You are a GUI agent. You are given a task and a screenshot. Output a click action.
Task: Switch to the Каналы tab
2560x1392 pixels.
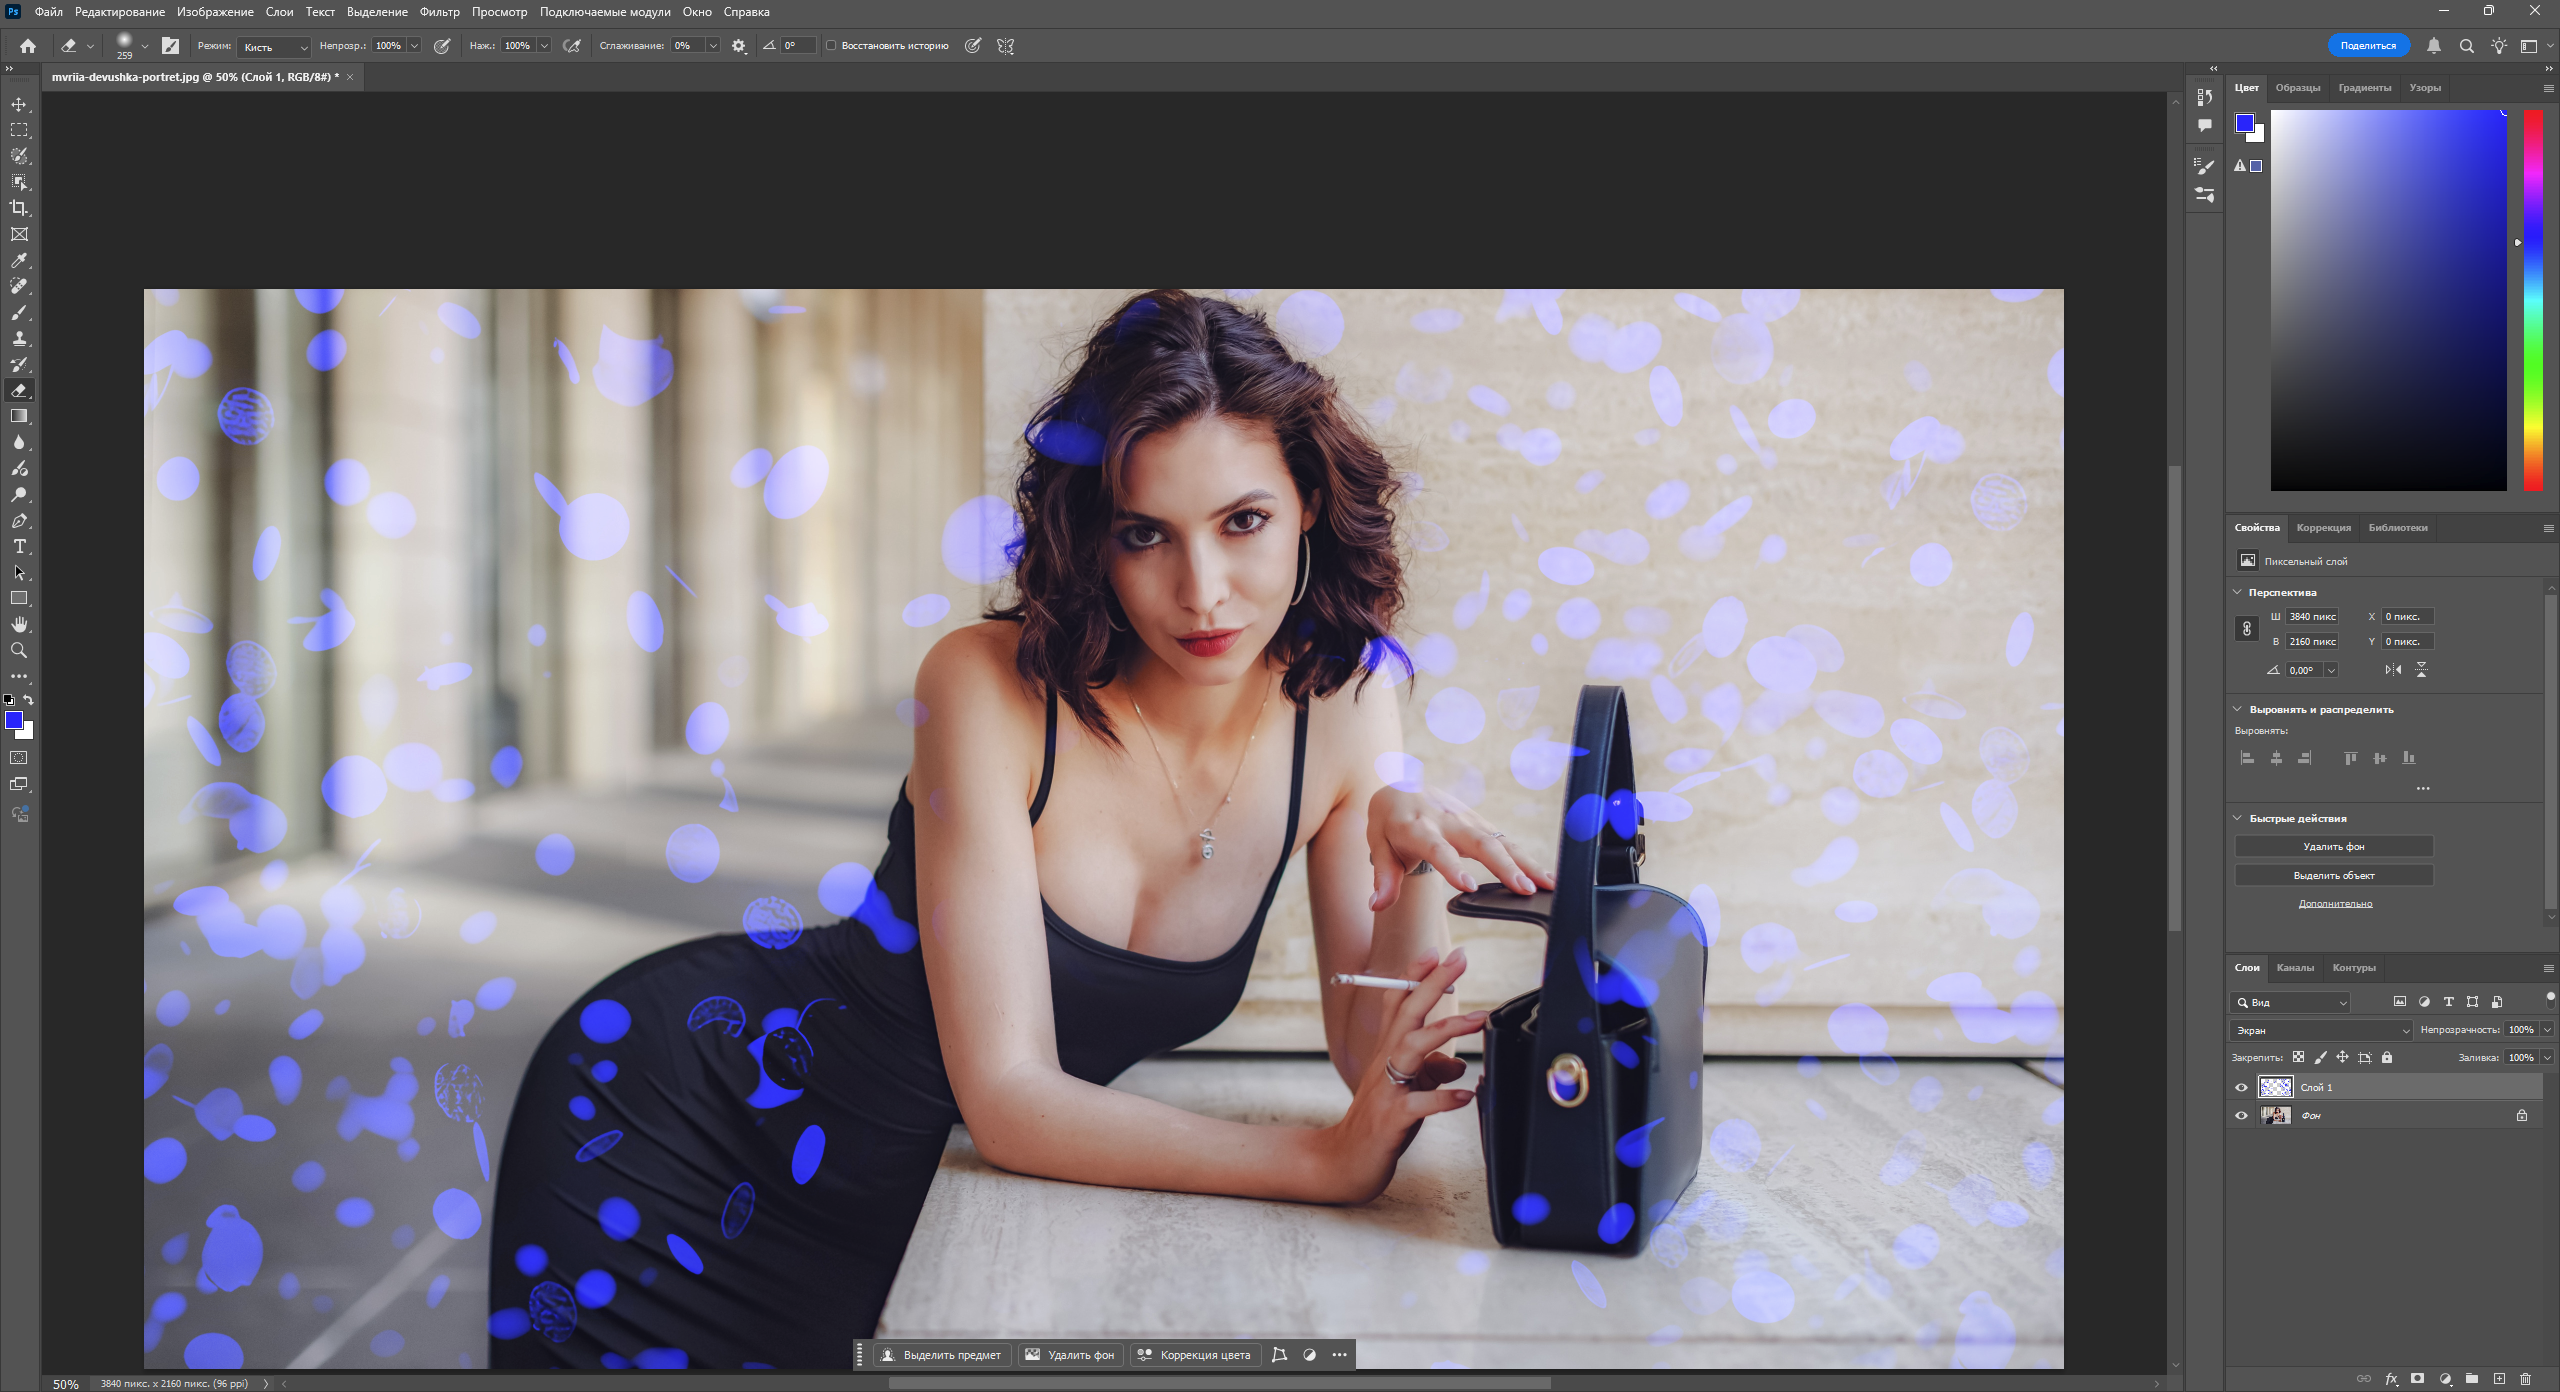pyautogui.click(x=2294, y=967)
